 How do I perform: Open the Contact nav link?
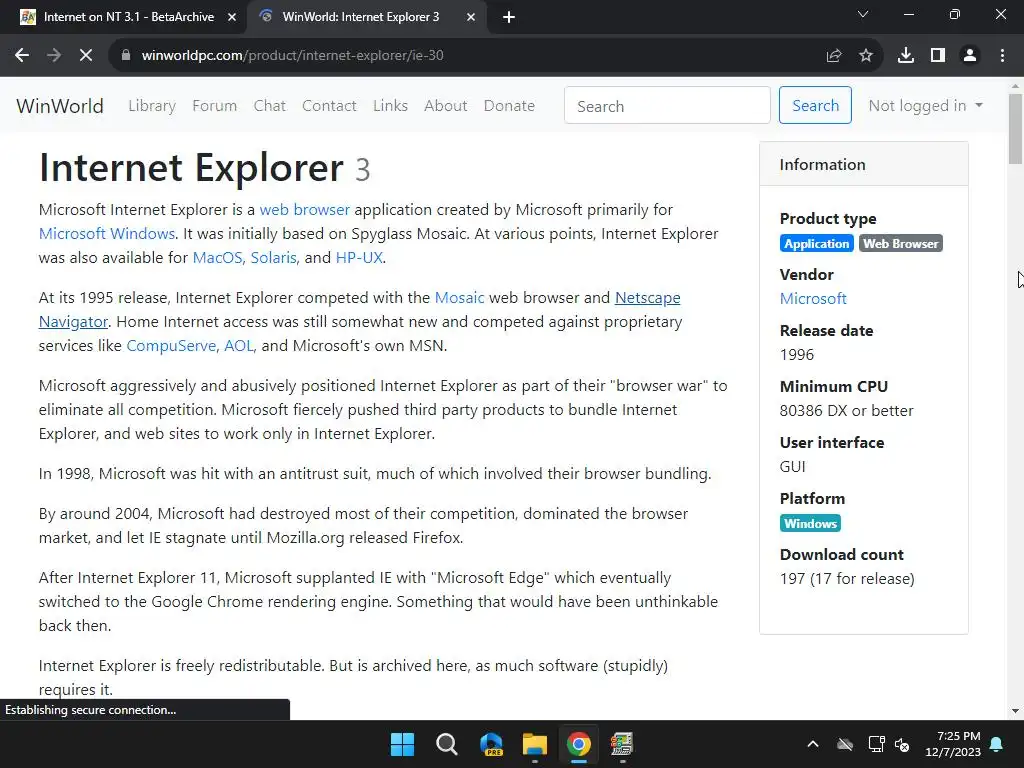click(x=329, y=106)
